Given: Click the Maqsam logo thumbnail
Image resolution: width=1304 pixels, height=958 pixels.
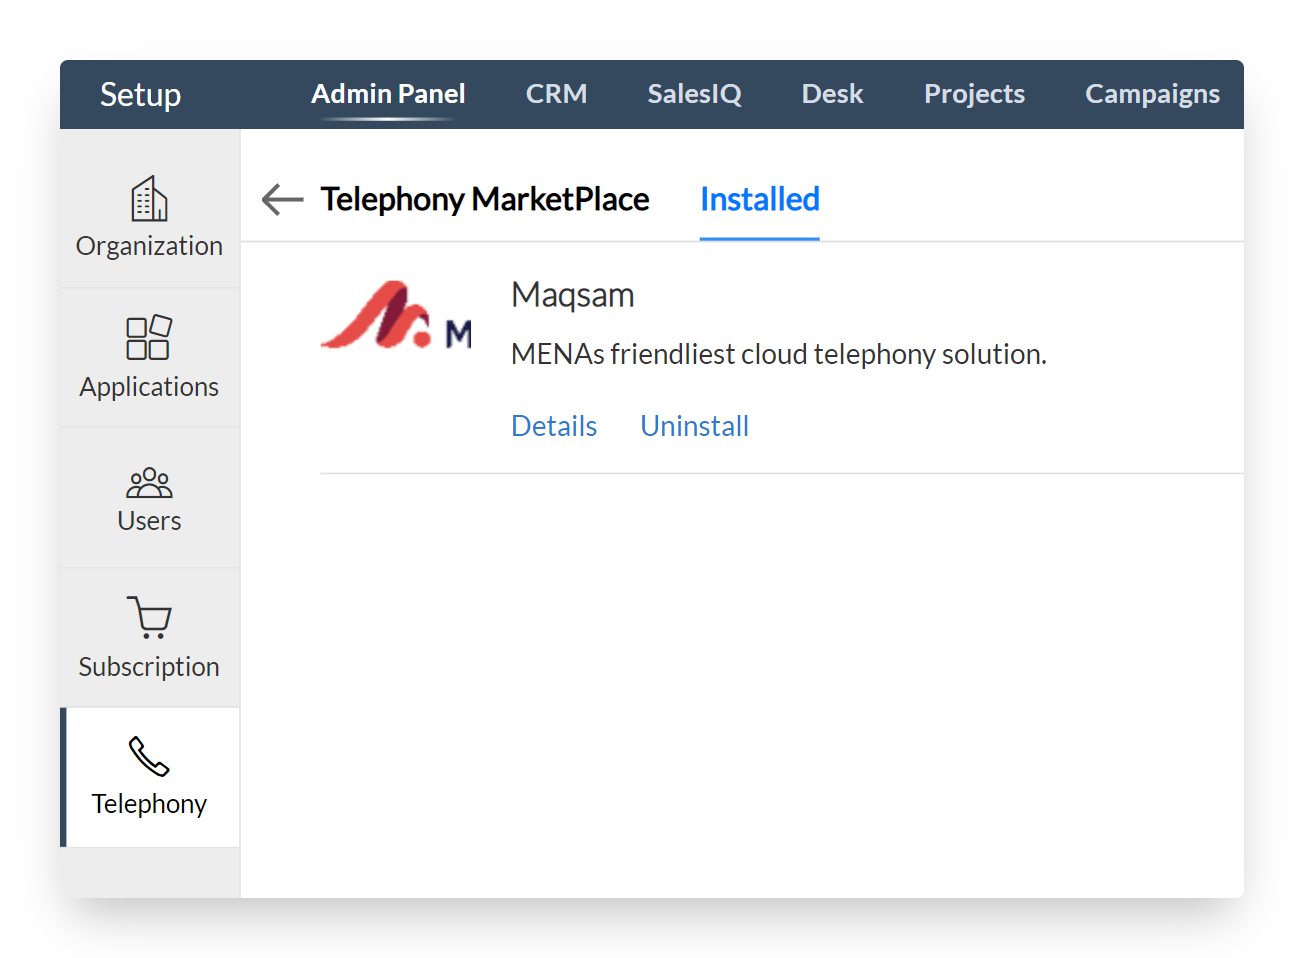Looking at the screenshot, I should (x=396, y=316).
